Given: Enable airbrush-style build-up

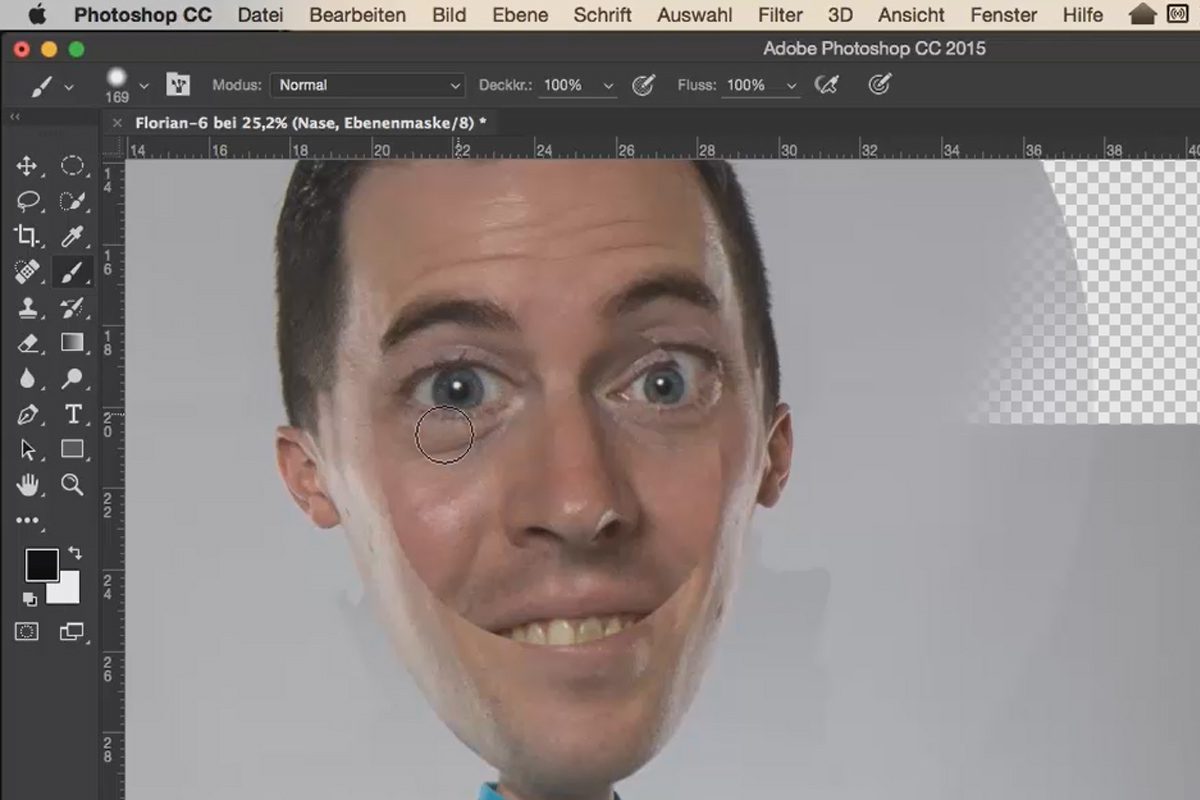Looking at the screenshot, I should 826,85.
